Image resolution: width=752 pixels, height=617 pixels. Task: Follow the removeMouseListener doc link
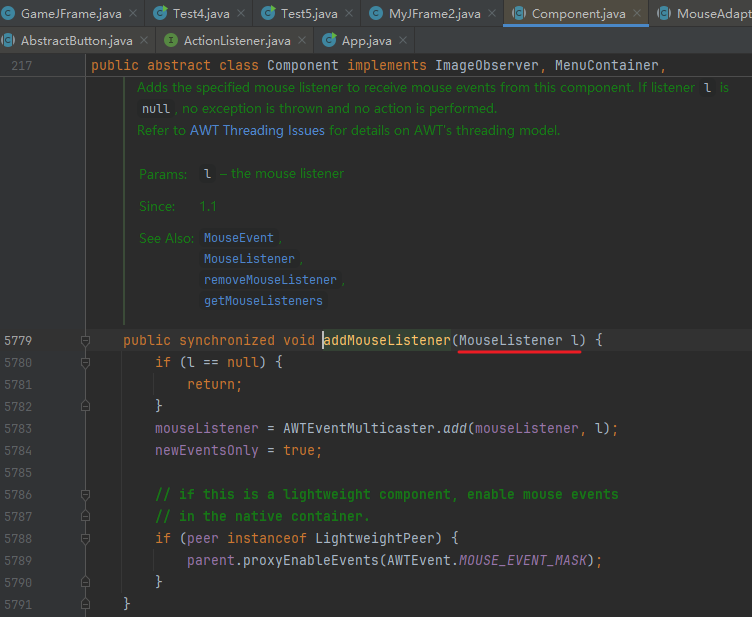click(x=270, y=280)
